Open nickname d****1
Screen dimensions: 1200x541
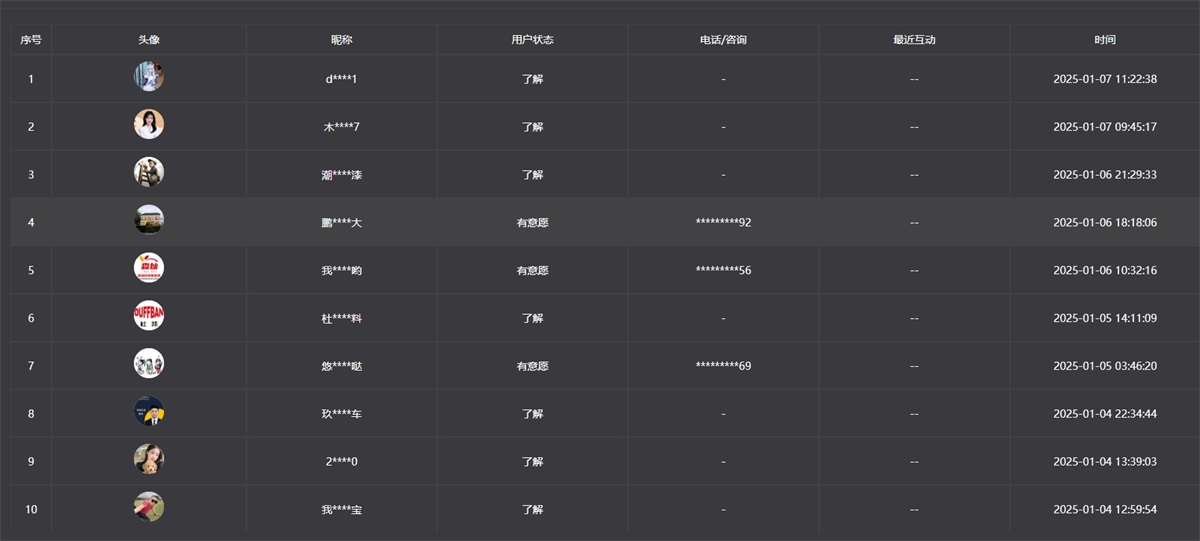[x=342, y=79]
